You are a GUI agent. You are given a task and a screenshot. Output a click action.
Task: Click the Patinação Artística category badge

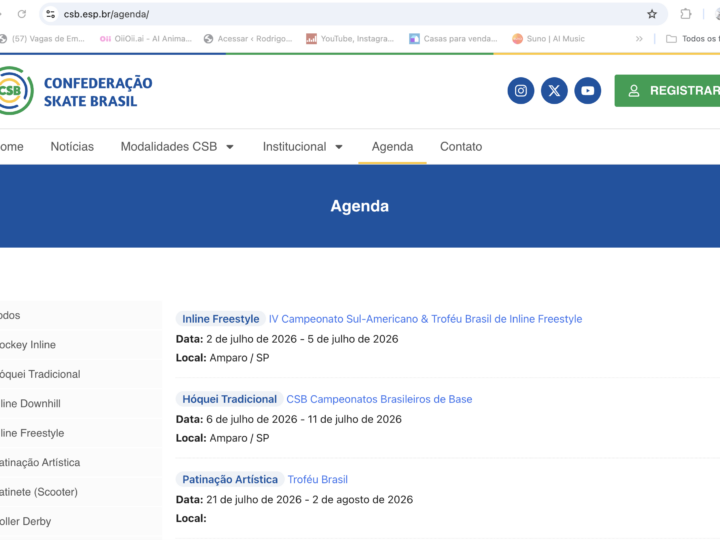coord(230,479)
